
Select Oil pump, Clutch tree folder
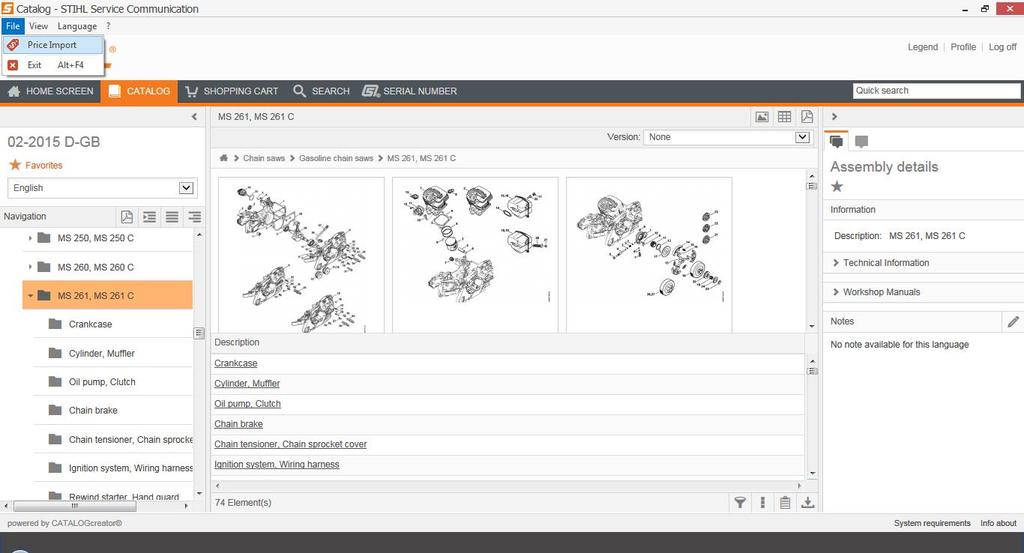point(102,382)
